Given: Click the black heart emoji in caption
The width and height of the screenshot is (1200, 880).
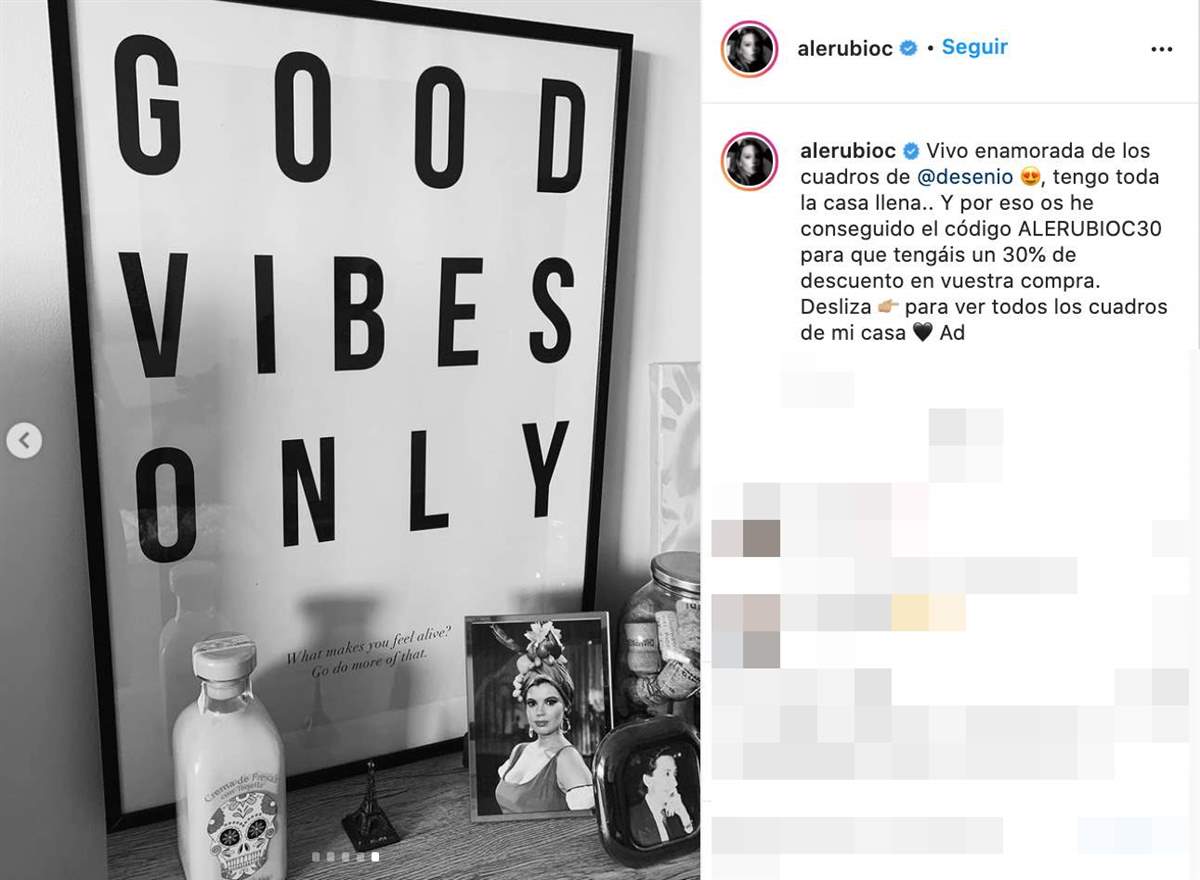Looking at the screenshot, I should 924,333.
